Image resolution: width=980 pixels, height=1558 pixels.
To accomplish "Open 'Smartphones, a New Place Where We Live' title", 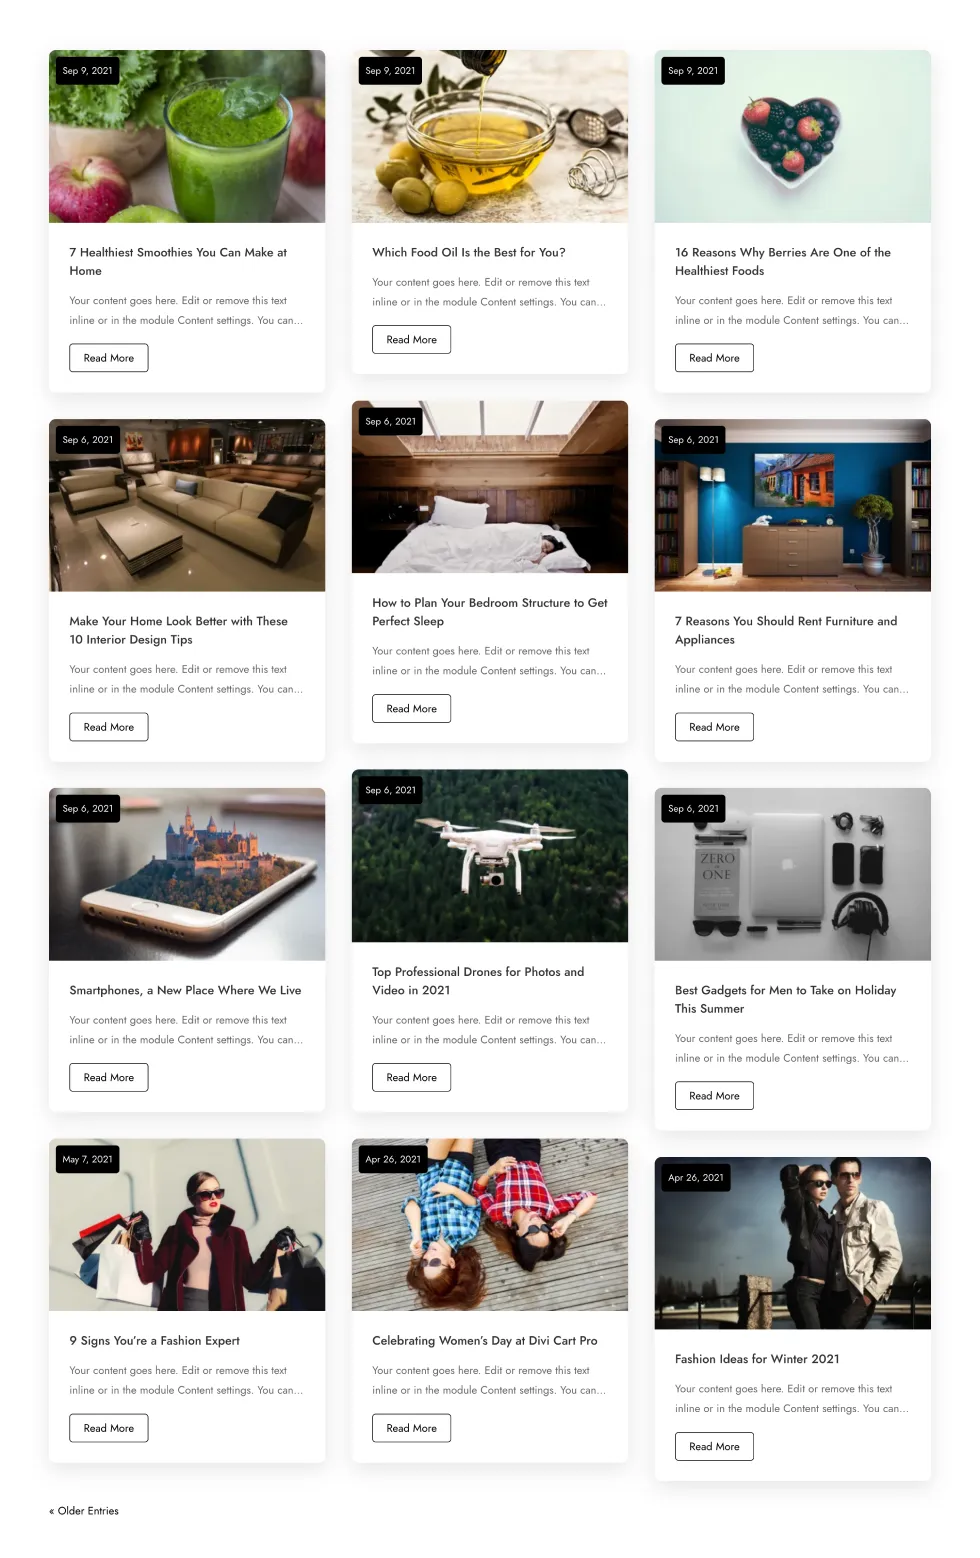I will (x=185, y=990).
